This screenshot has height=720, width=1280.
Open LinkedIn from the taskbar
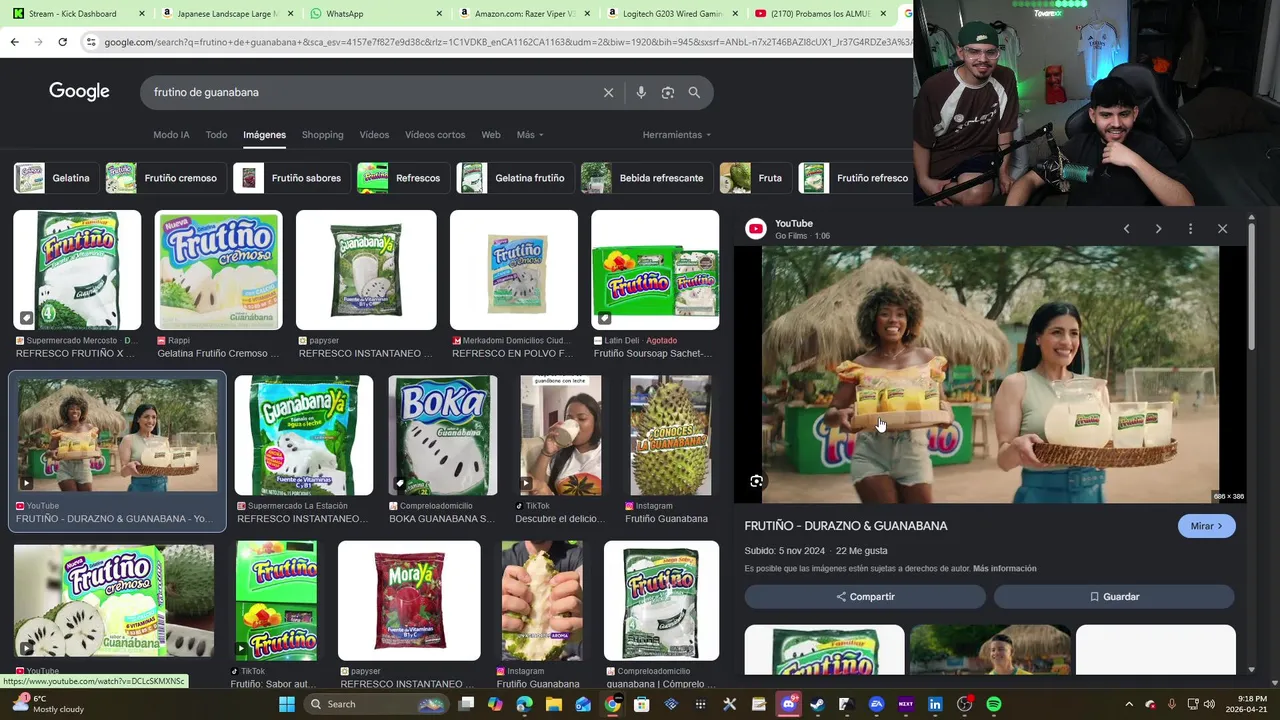pos(935,704)
